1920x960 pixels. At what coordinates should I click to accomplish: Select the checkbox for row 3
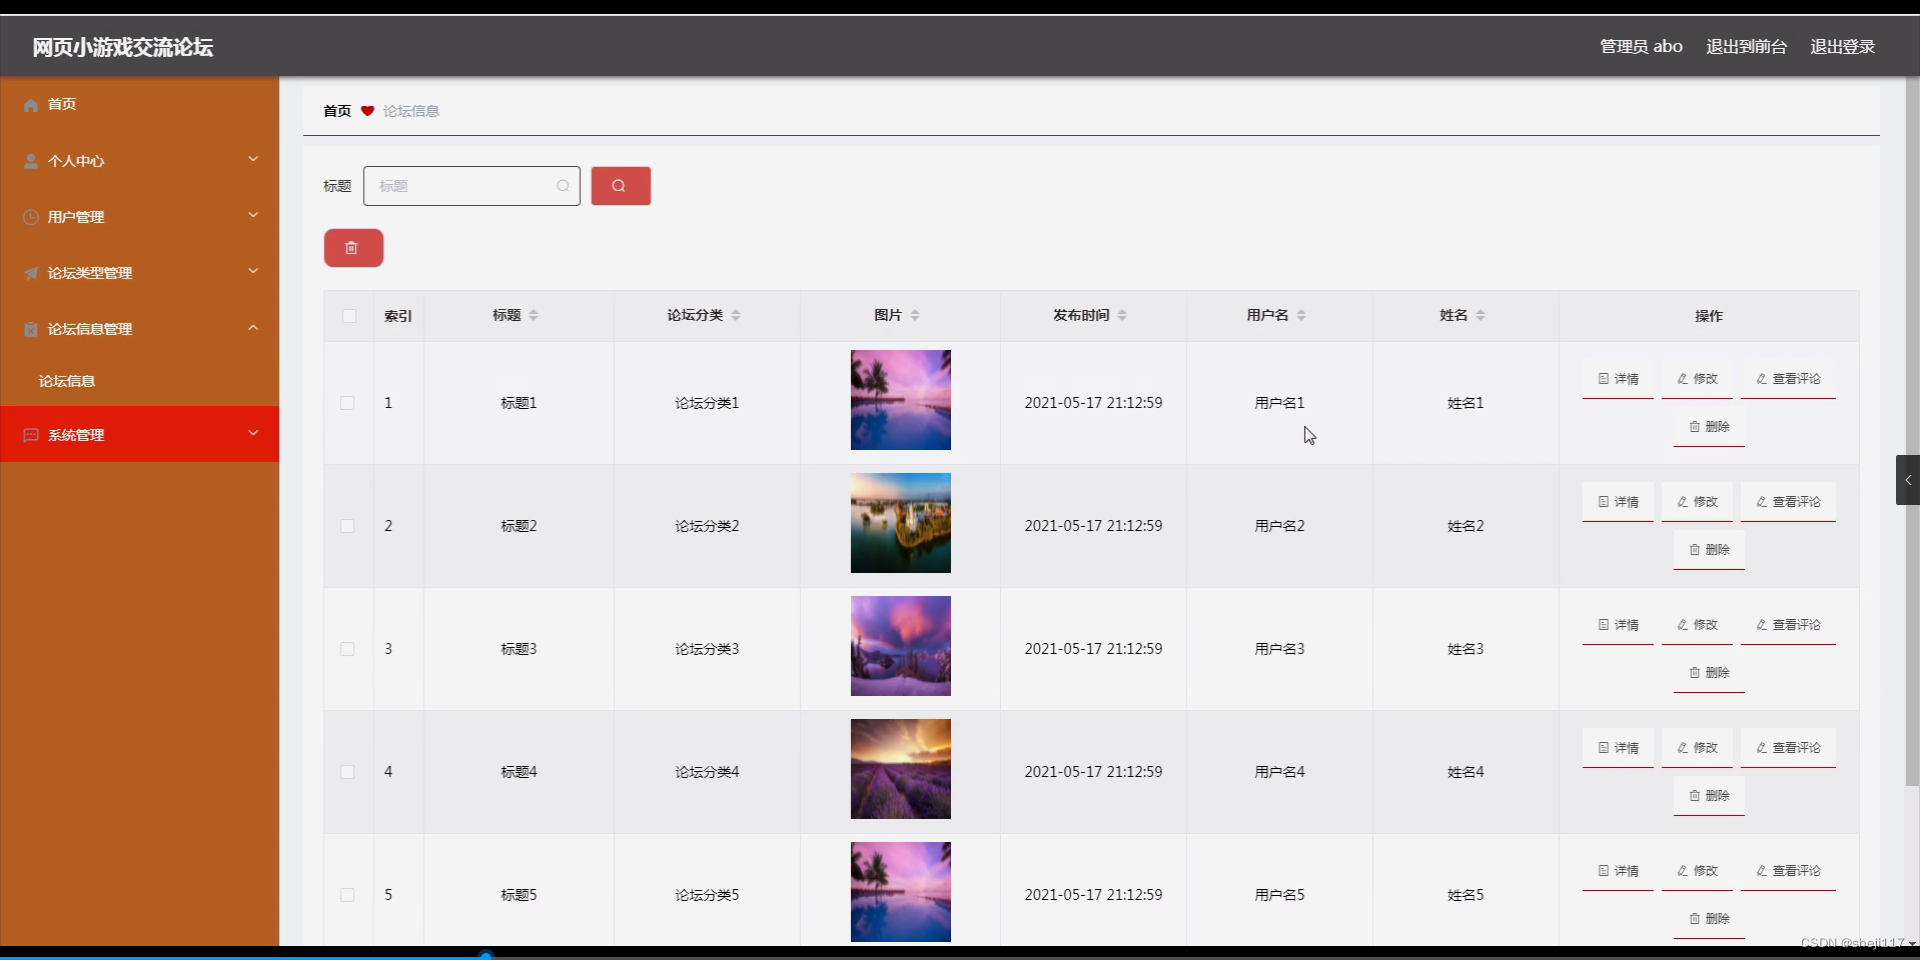point(347,649)
